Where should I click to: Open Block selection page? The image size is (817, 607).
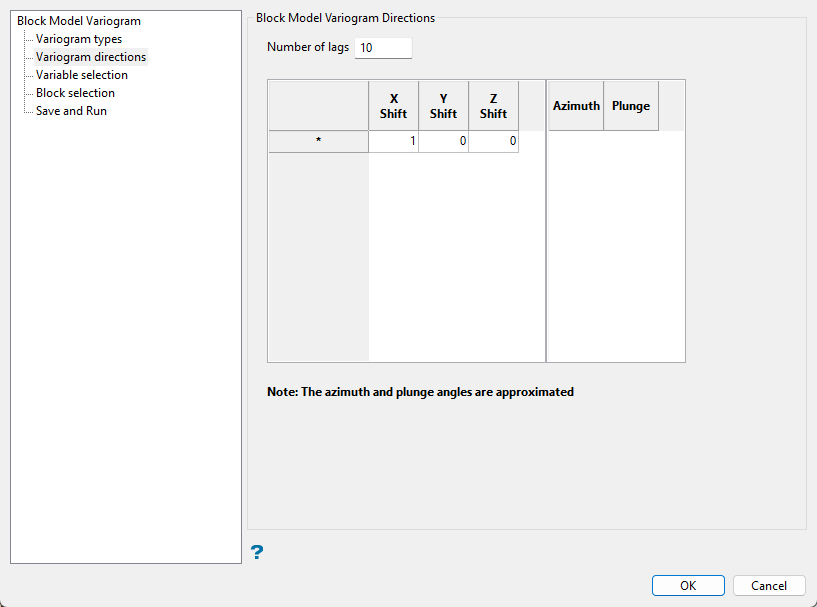(75, 93)
